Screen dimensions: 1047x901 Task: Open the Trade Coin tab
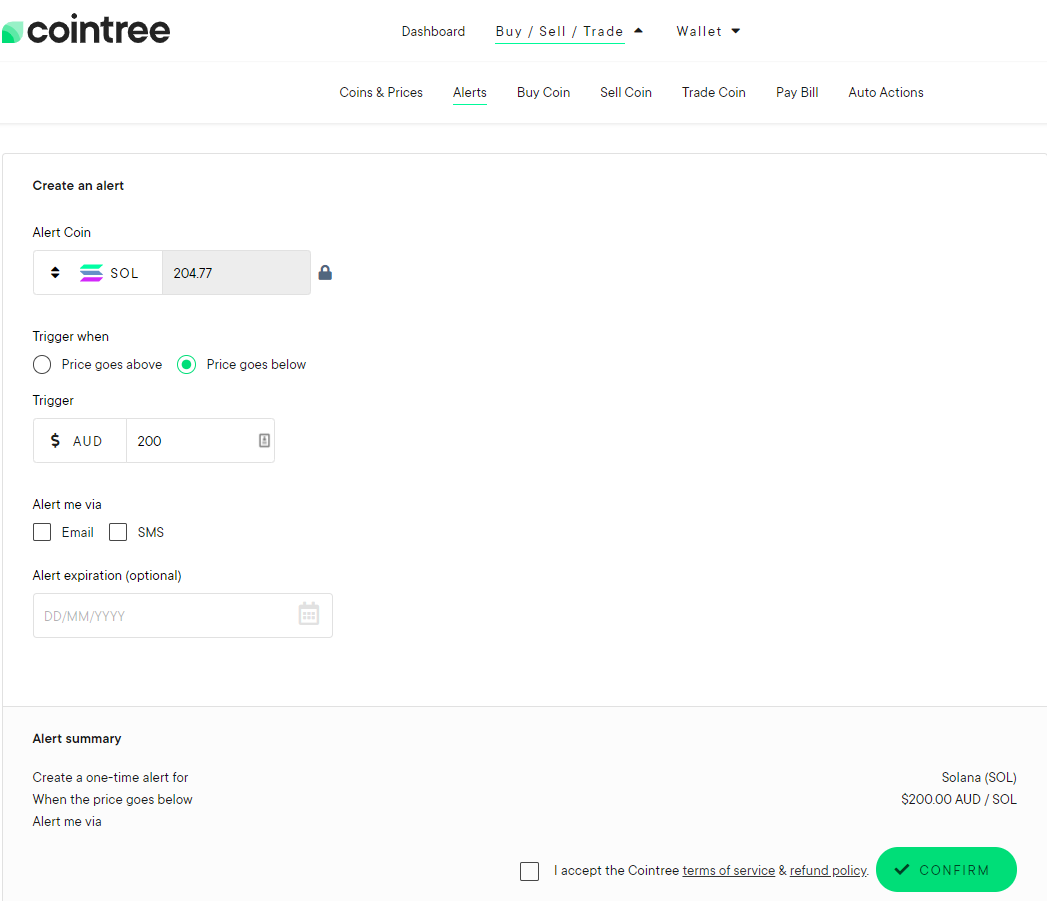[714, 92]
